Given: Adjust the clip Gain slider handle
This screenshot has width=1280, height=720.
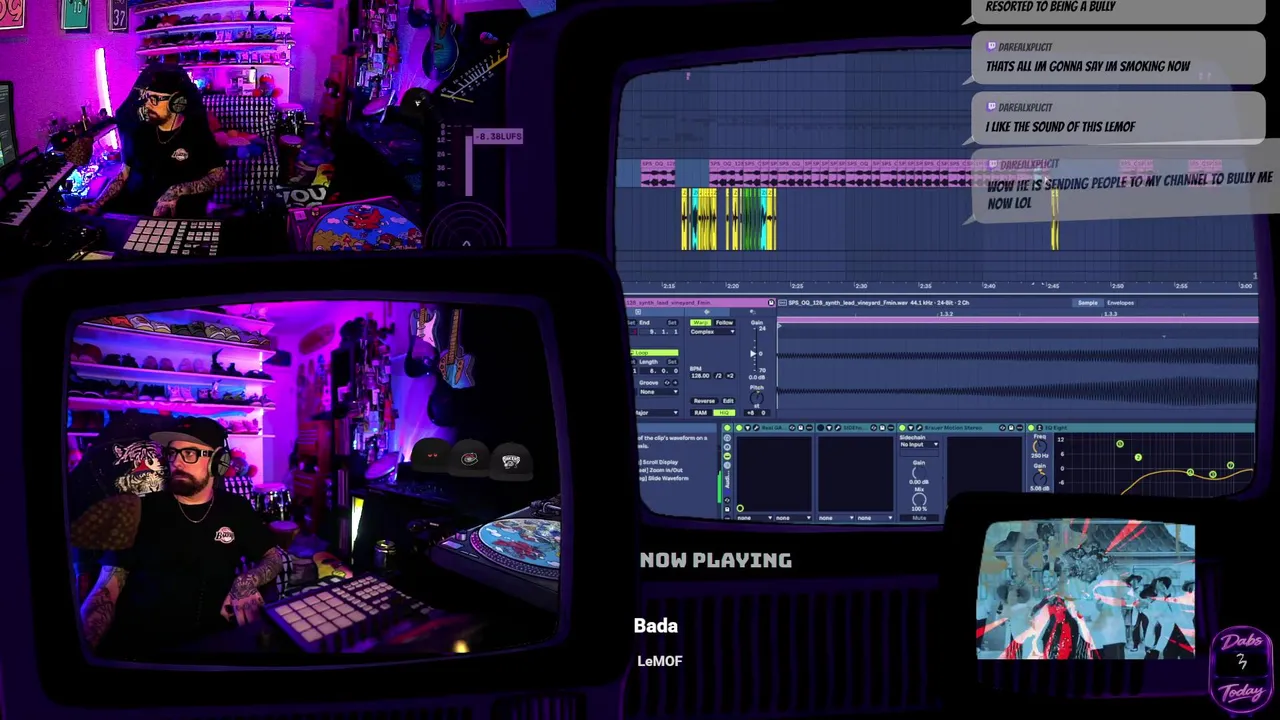Looking at the screenshot, I should [753, 354].
